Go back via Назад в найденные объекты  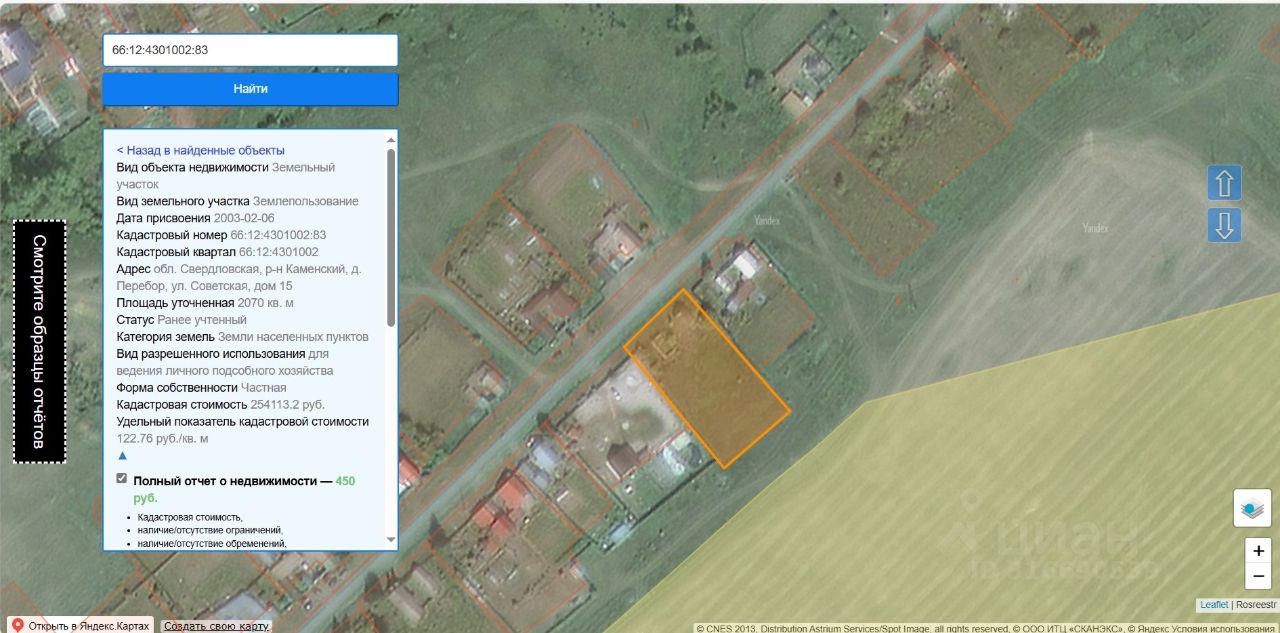(200, 150)
